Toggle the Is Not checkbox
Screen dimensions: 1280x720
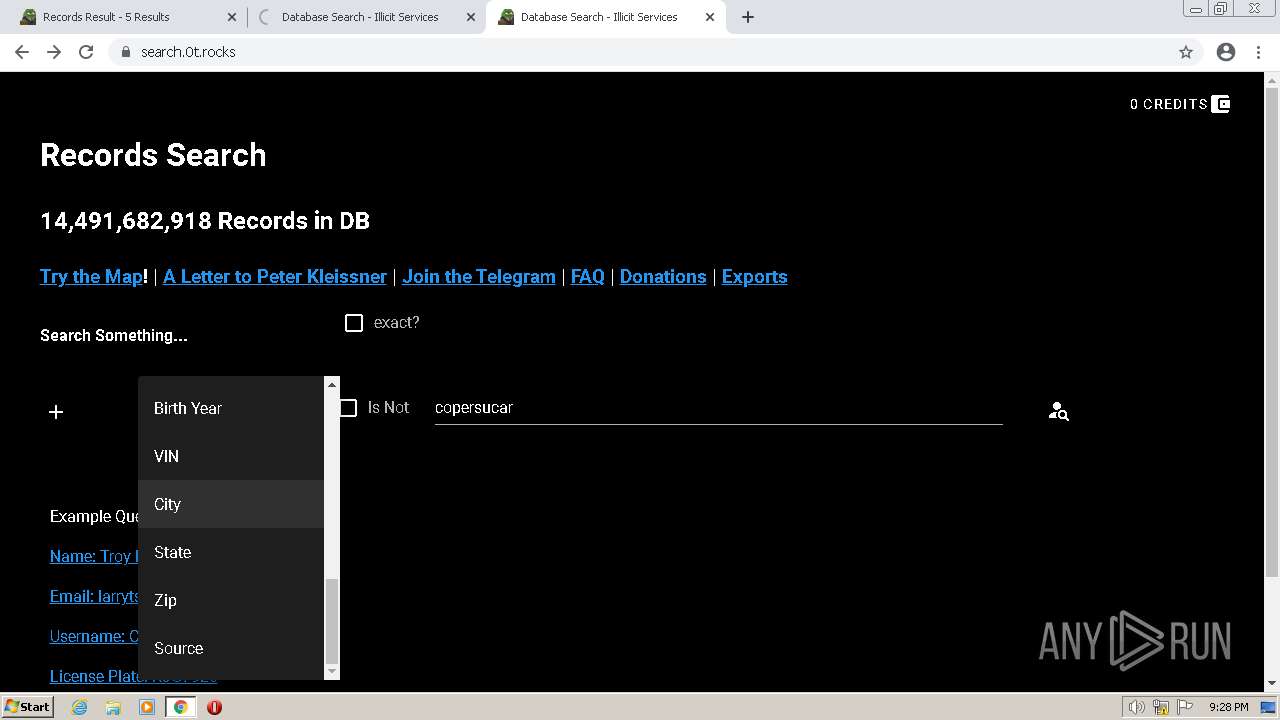tap(348, 408)
